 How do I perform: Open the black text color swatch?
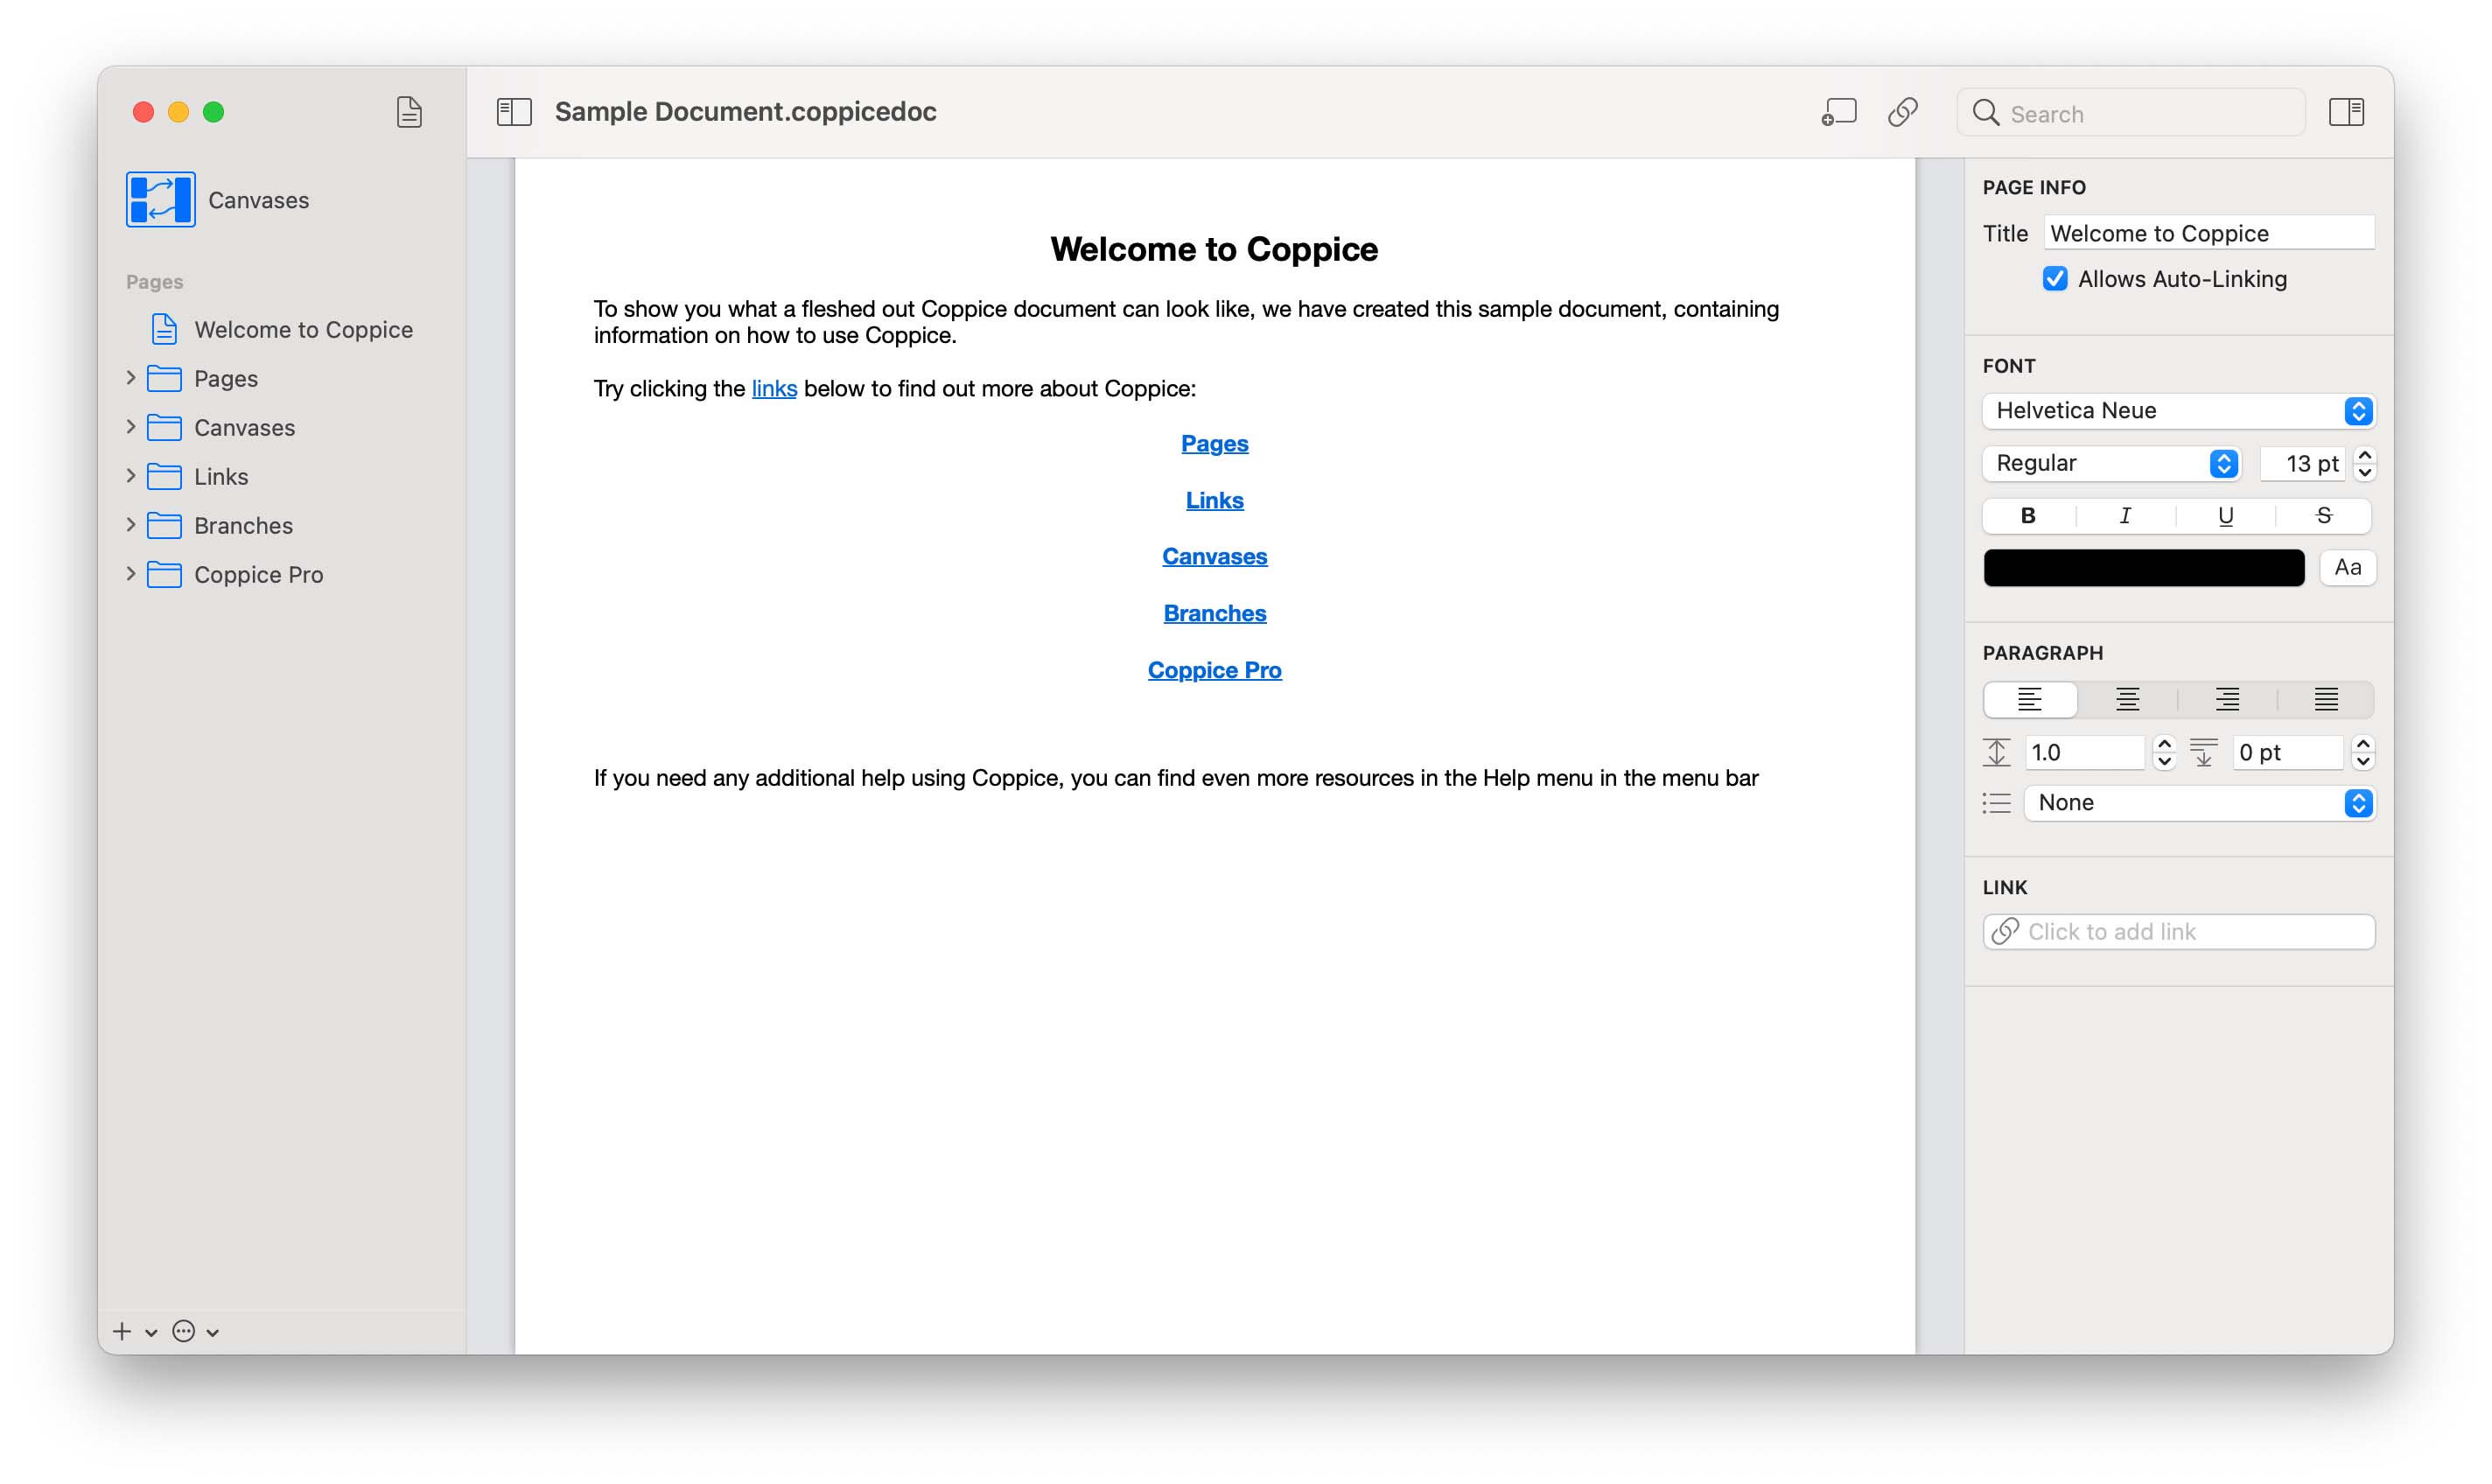pyautogui.click(x=2143, y=568)
